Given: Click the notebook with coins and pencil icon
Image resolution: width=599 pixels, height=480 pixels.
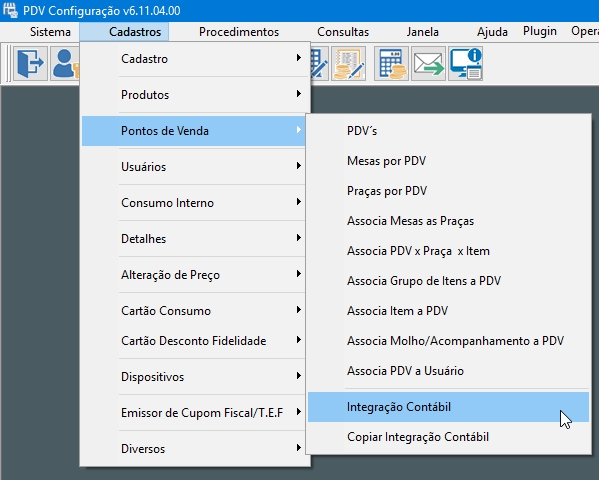Looking at the screenshot, I should [x=348, y=63].
